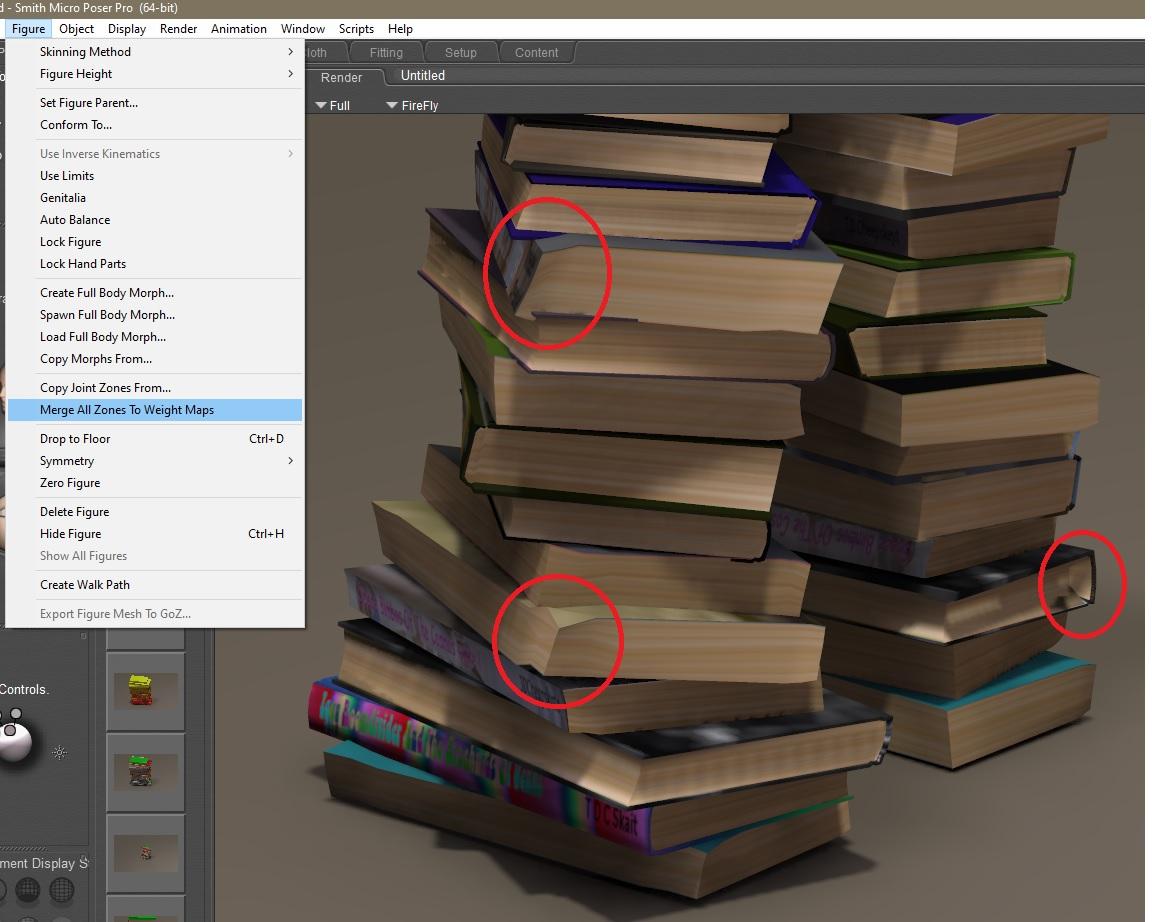Choose Create Walk Path
Viewport: 1152px width, 922px height.
(155, 585)
